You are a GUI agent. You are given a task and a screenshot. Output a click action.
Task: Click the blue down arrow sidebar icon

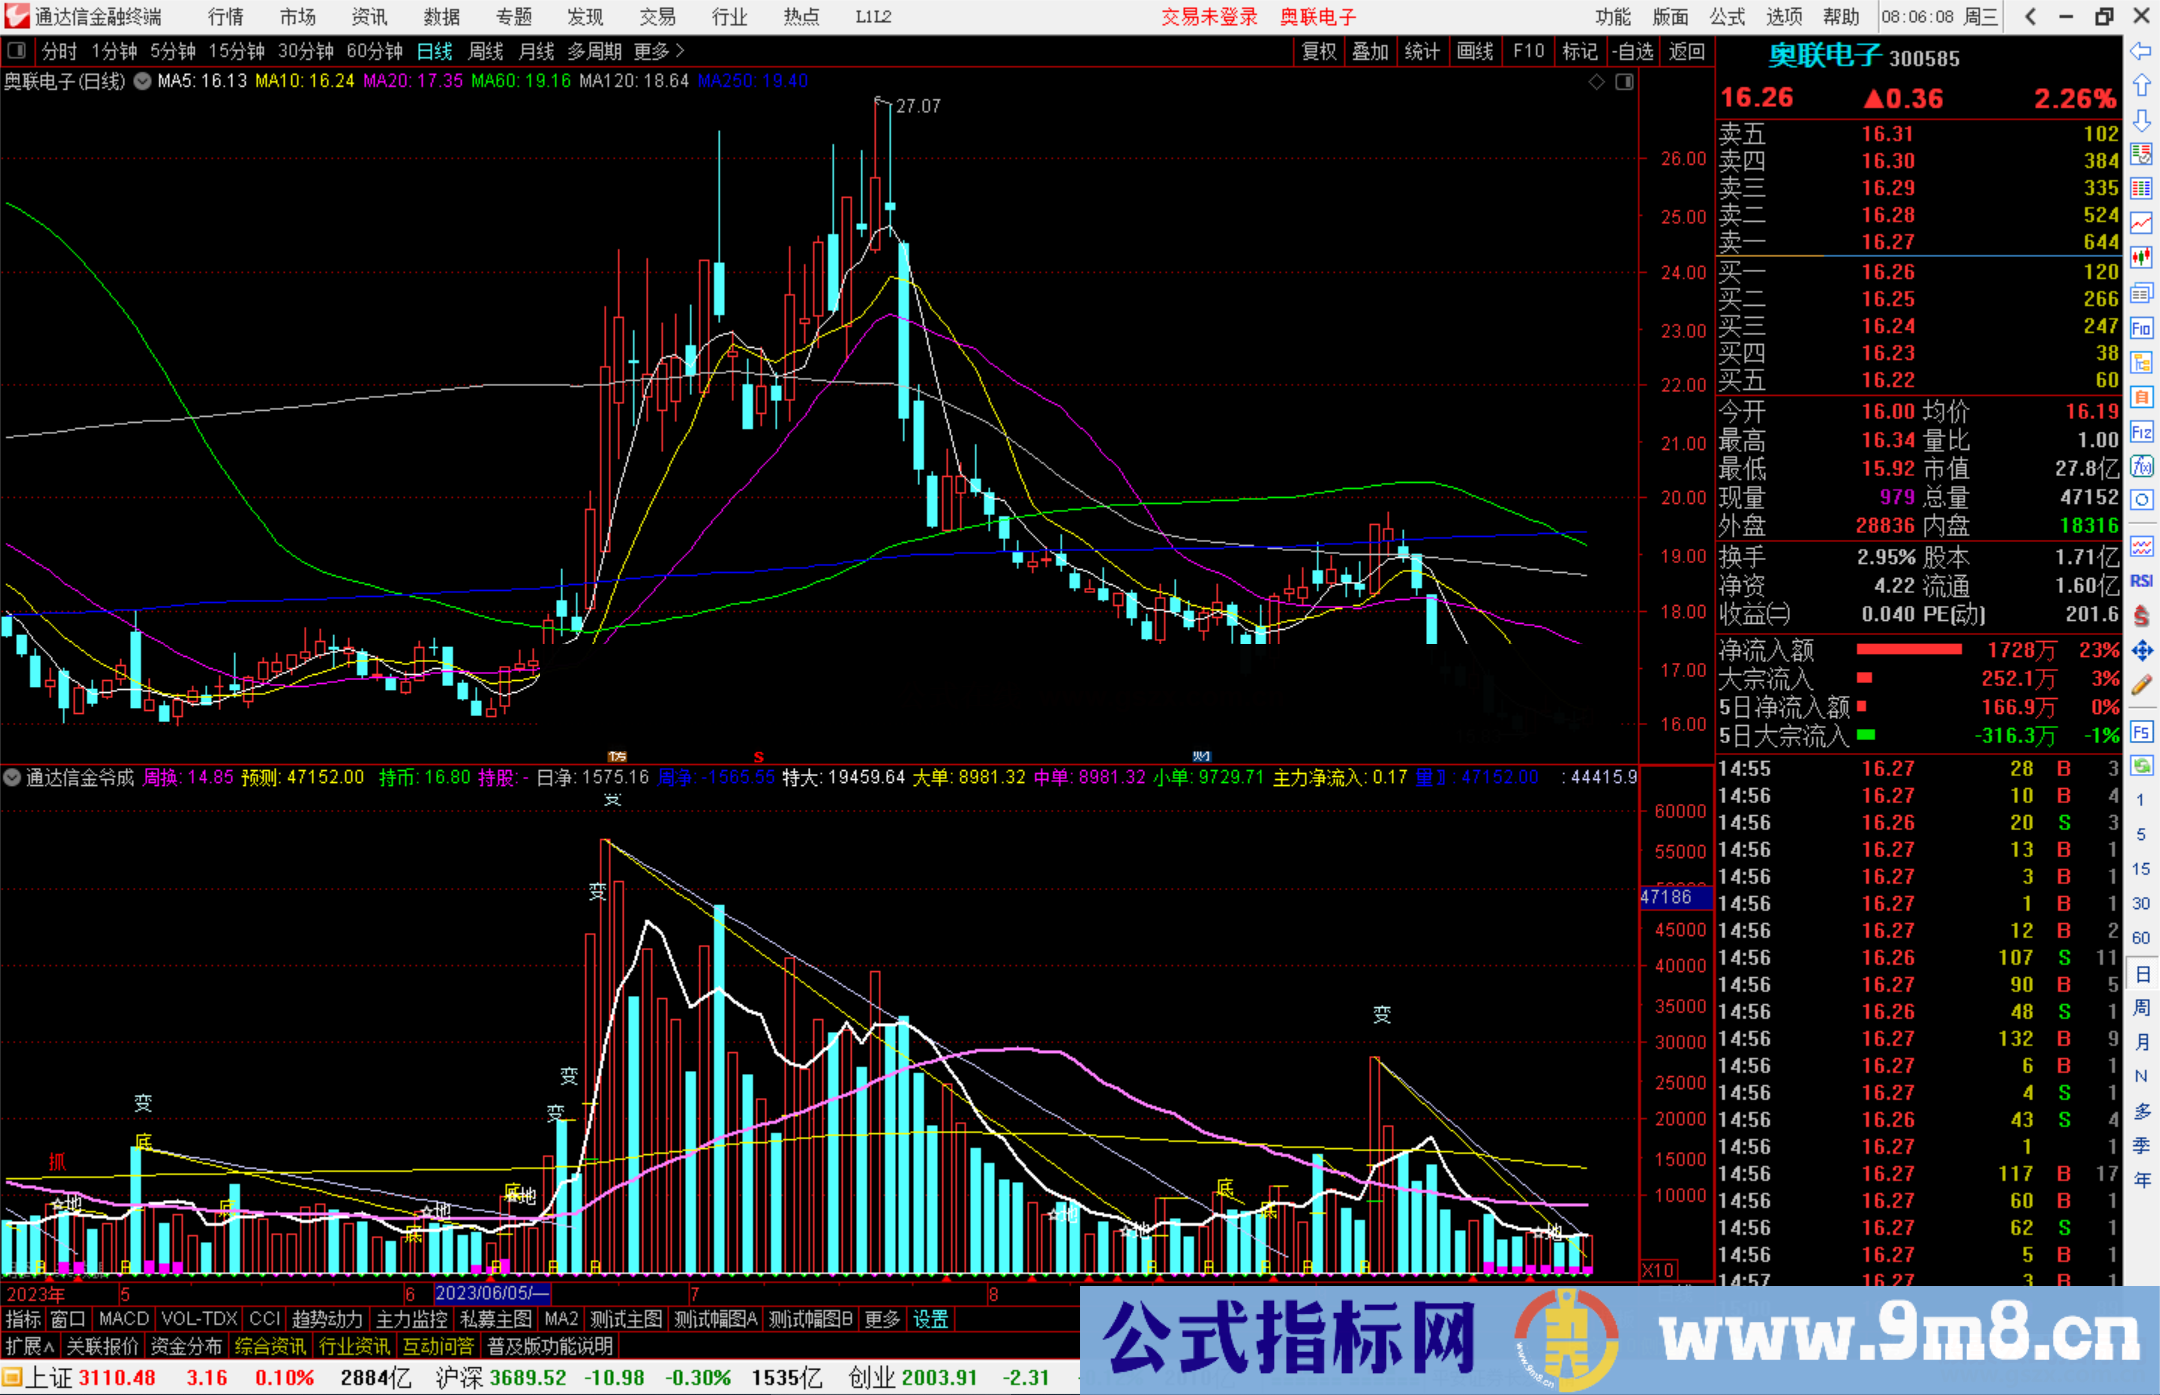click(2141, 120)
